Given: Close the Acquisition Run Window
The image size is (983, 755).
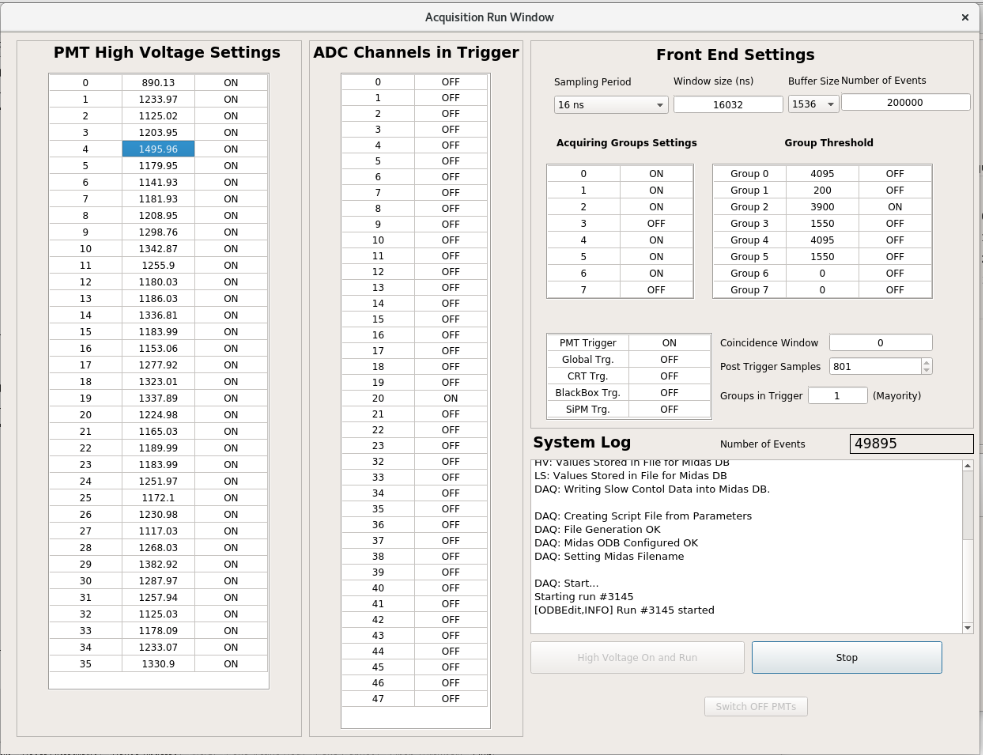Looking at the screenshot, I should click(964, 17).
